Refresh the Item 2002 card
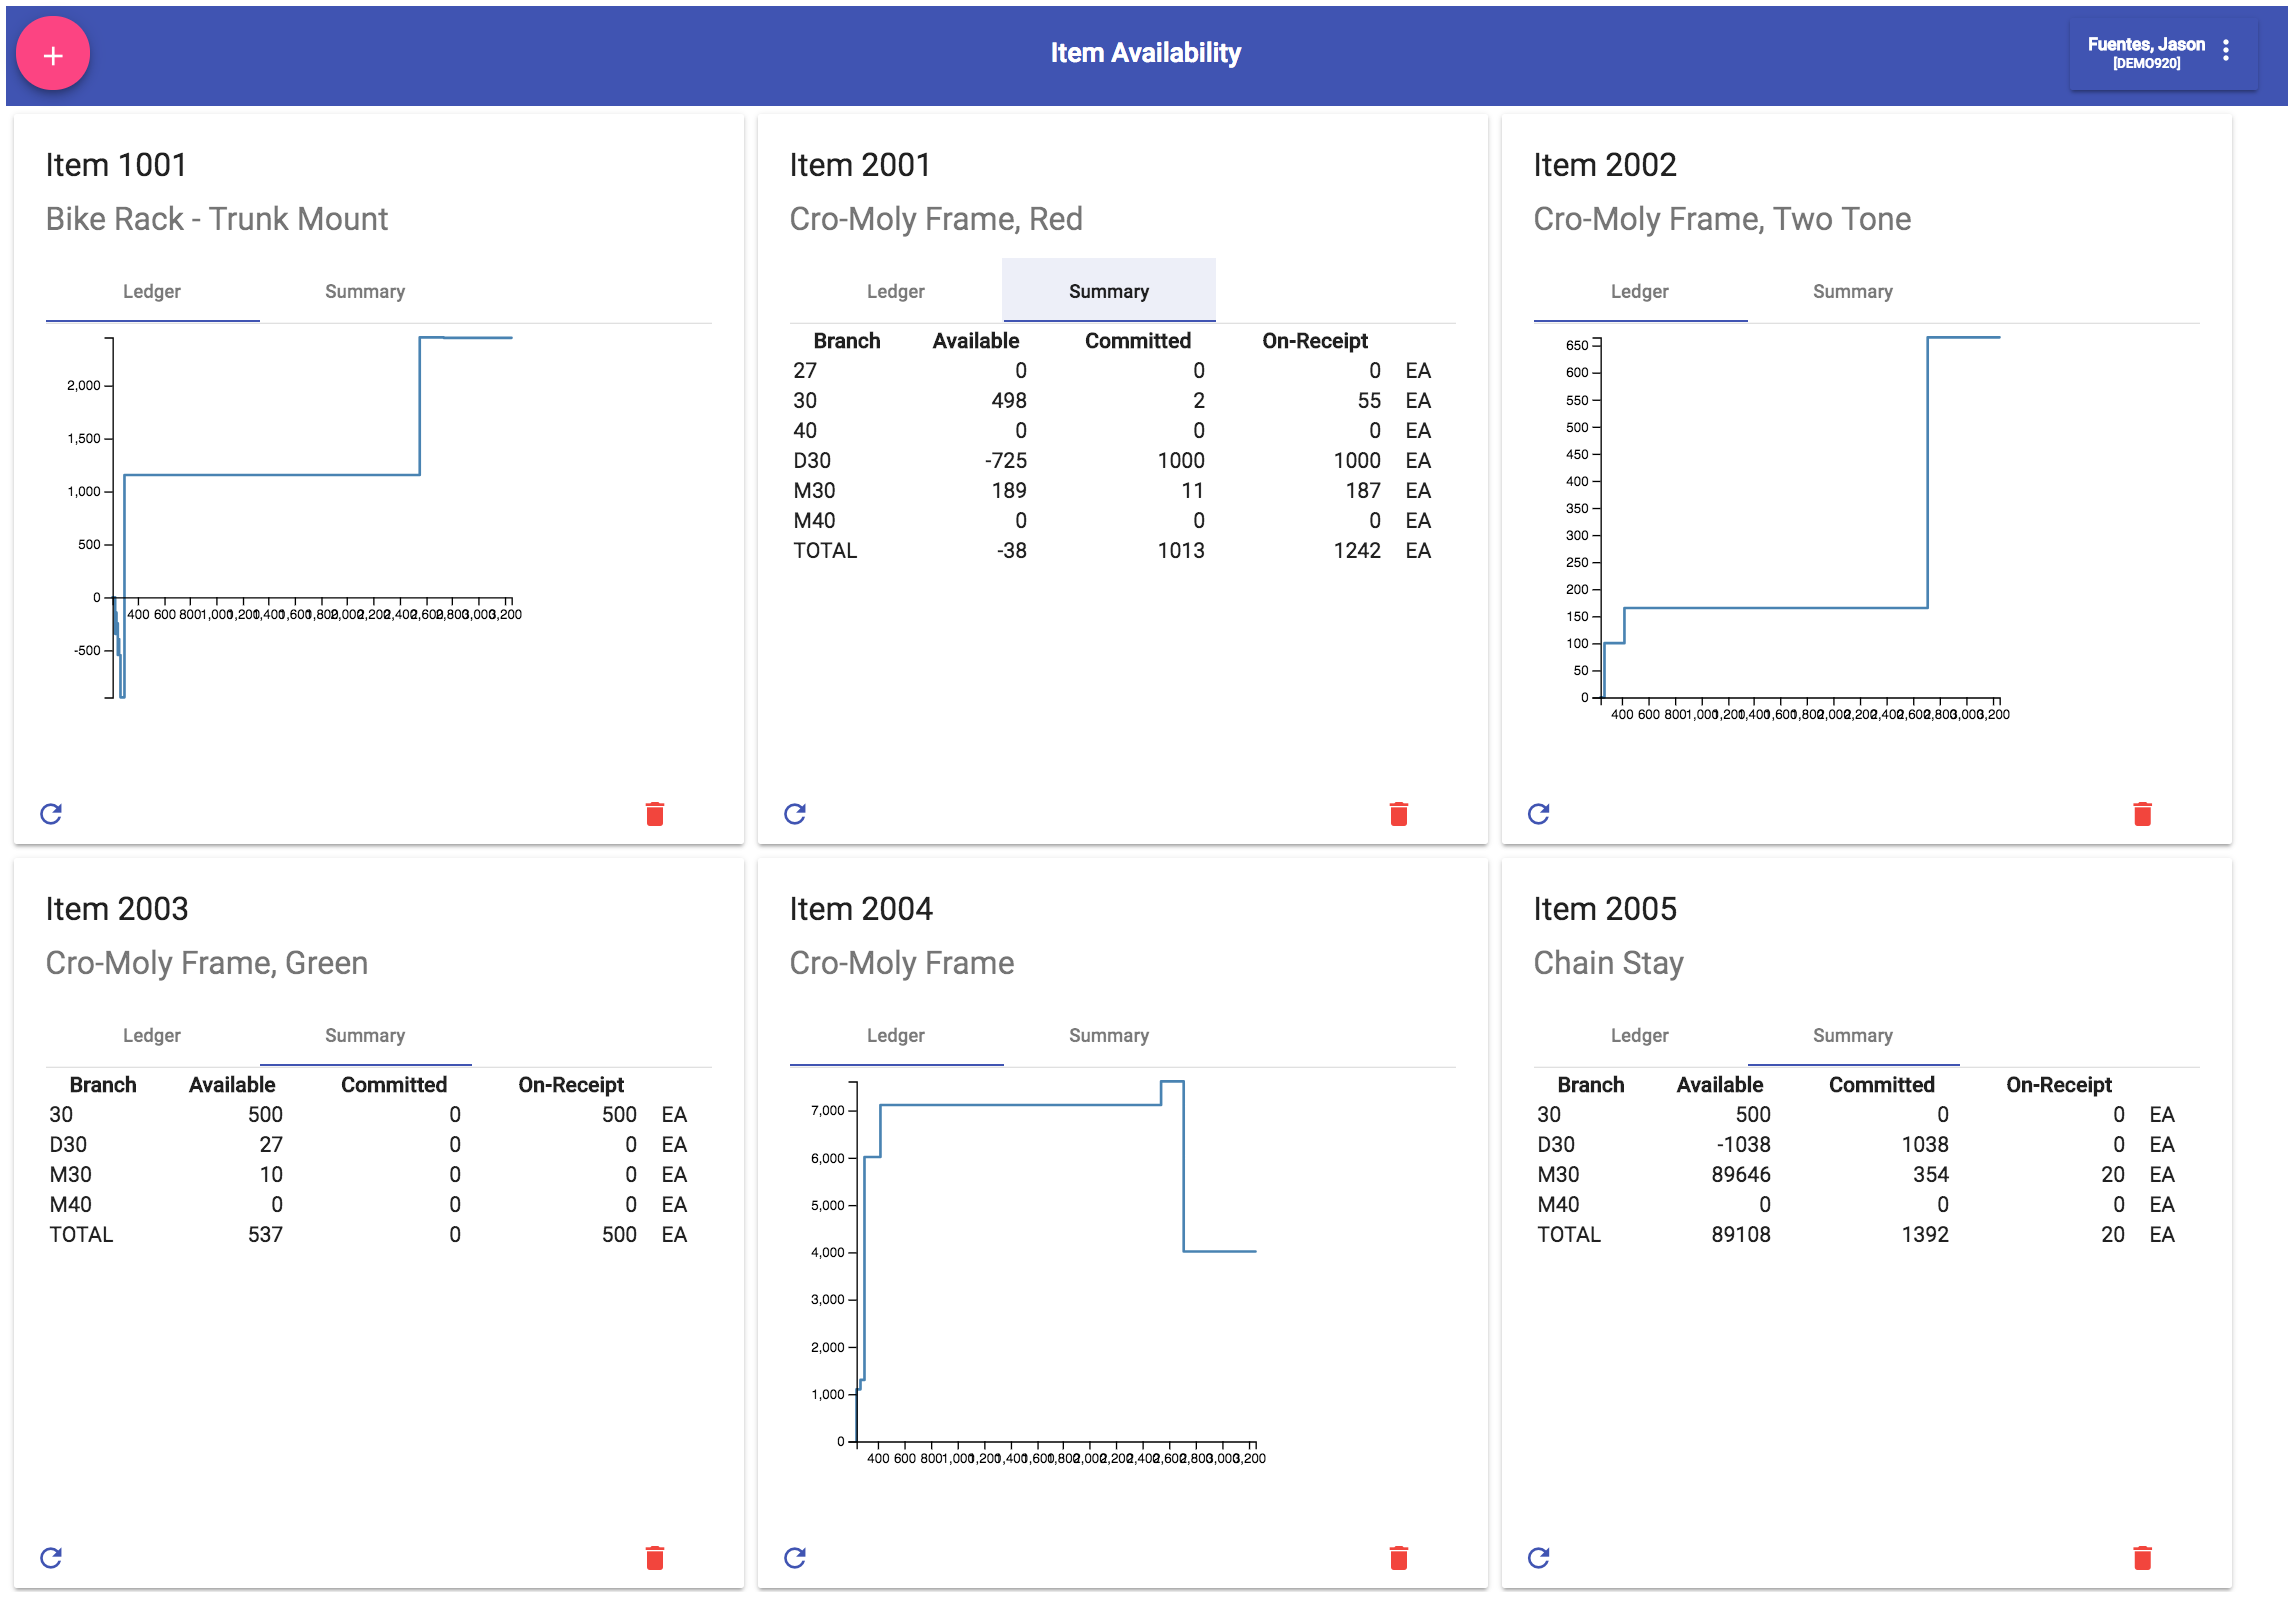 point(1539,814)
